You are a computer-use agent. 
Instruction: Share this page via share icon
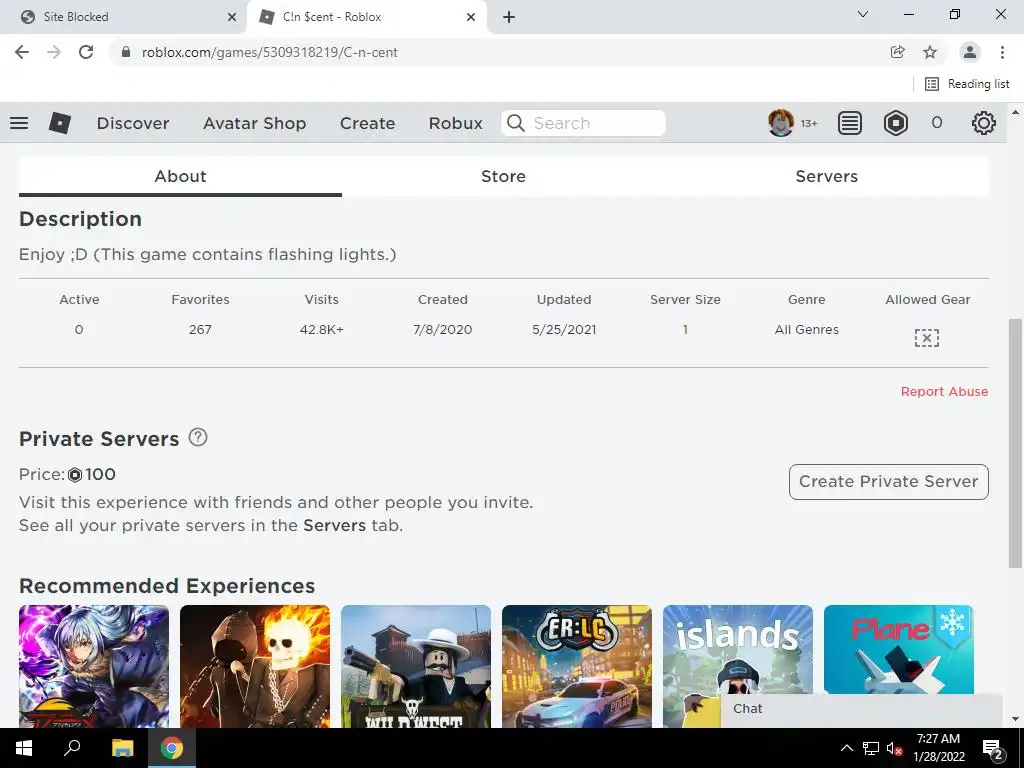pyautogui.click(x=898, y=52)
